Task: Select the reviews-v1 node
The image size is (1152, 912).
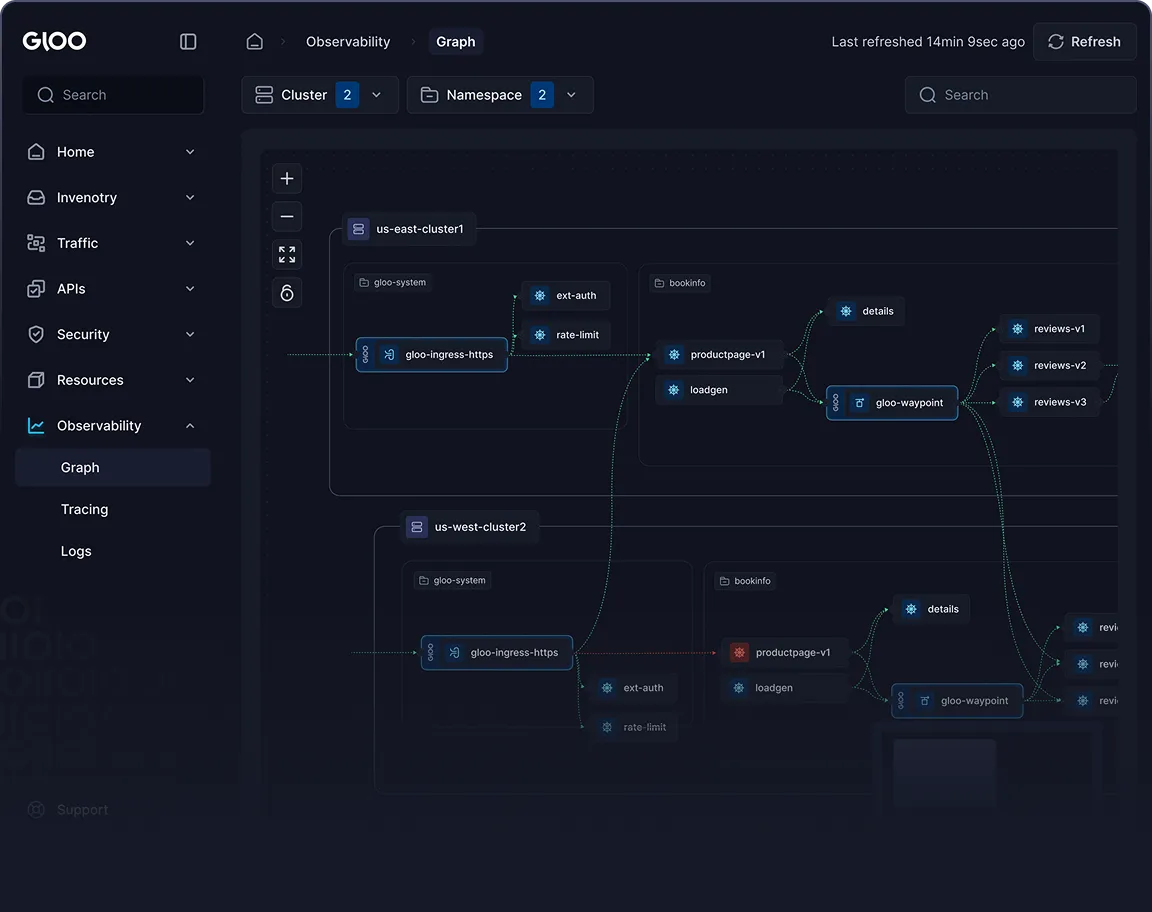Action: click(1049, 329)
